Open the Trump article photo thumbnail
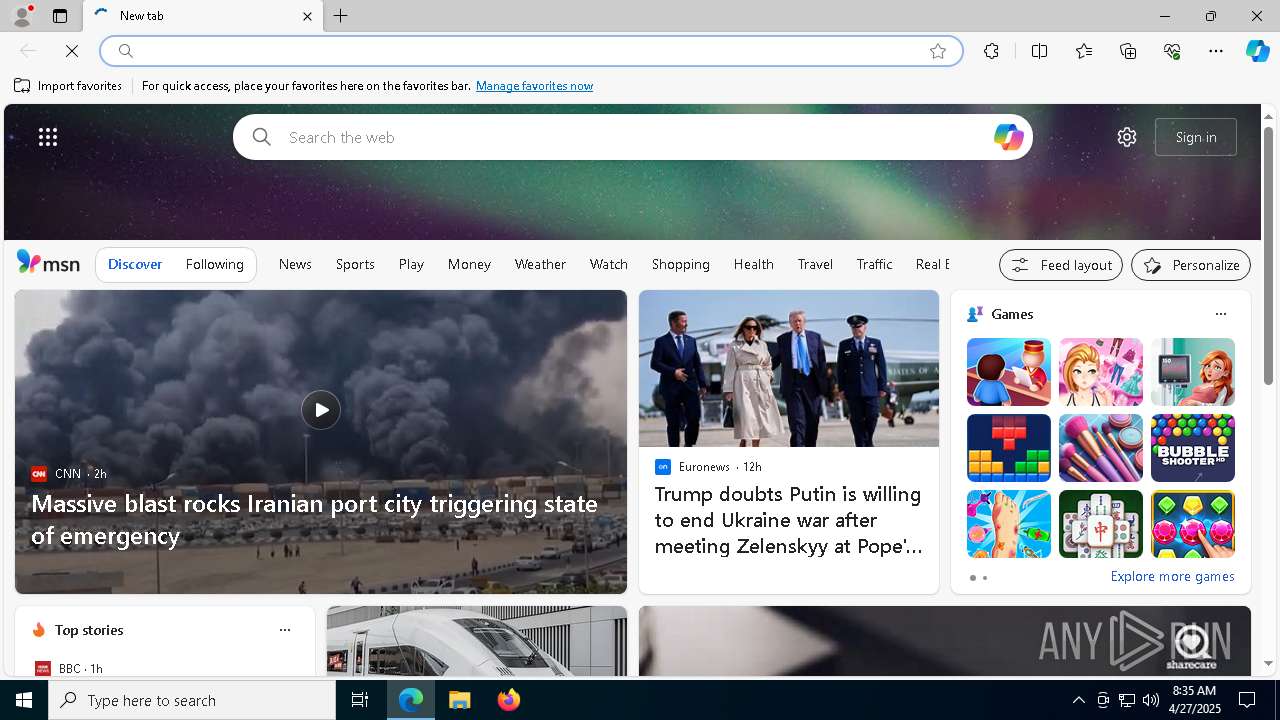The image size is (1280, 720). [789, 368]
